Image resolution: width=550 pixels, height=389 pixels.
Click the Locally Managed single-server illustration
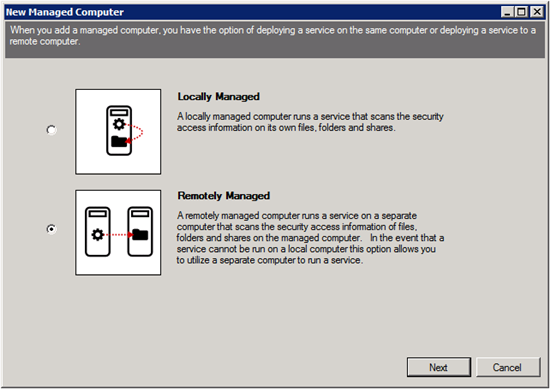coord(118,132)
